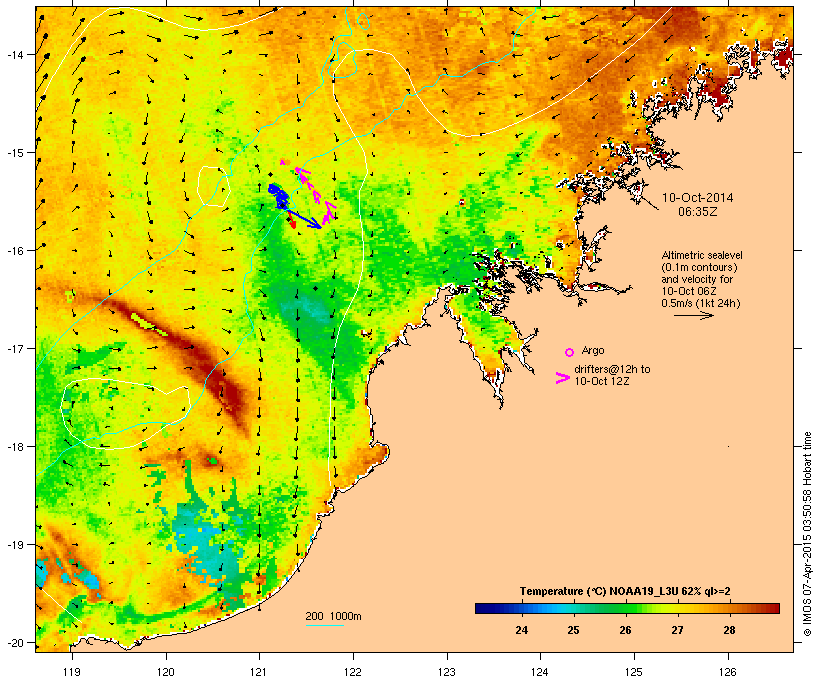Click longitude axis label '120'
Viewport: 820px width, 680px height.
point(166,672)
